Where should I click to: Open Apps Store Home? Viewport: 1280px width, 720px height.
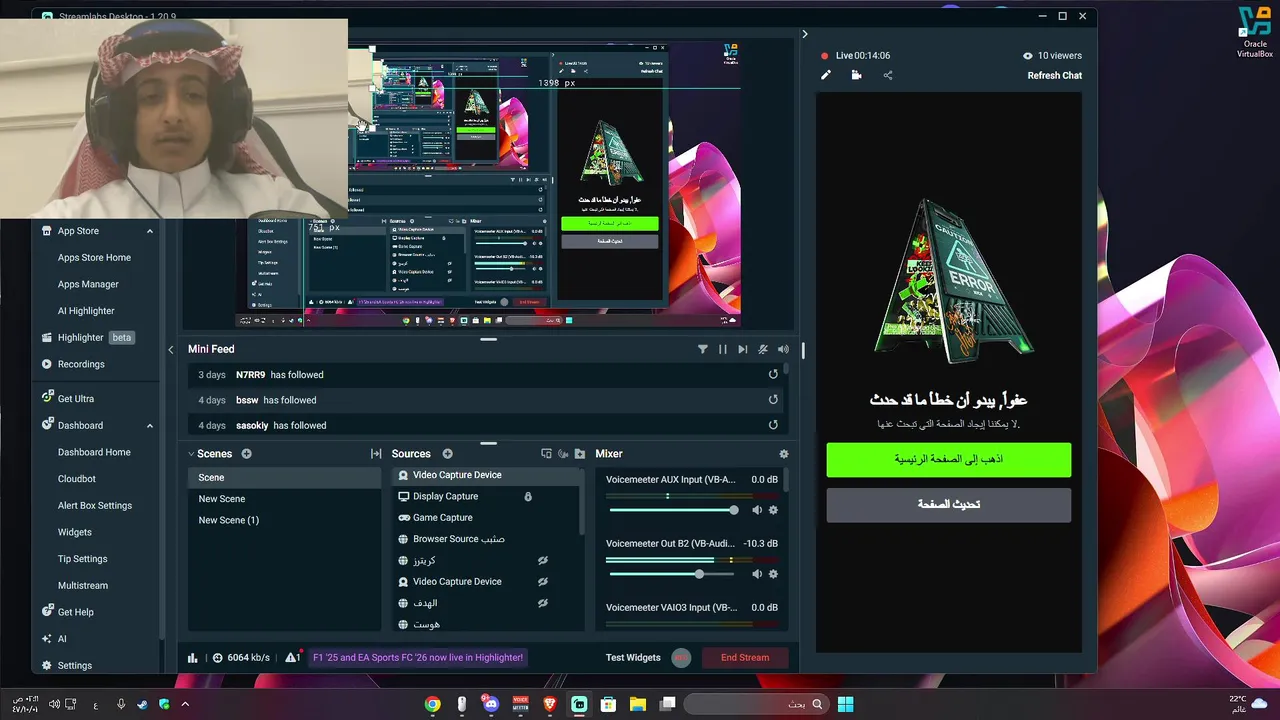coord(94,257)
